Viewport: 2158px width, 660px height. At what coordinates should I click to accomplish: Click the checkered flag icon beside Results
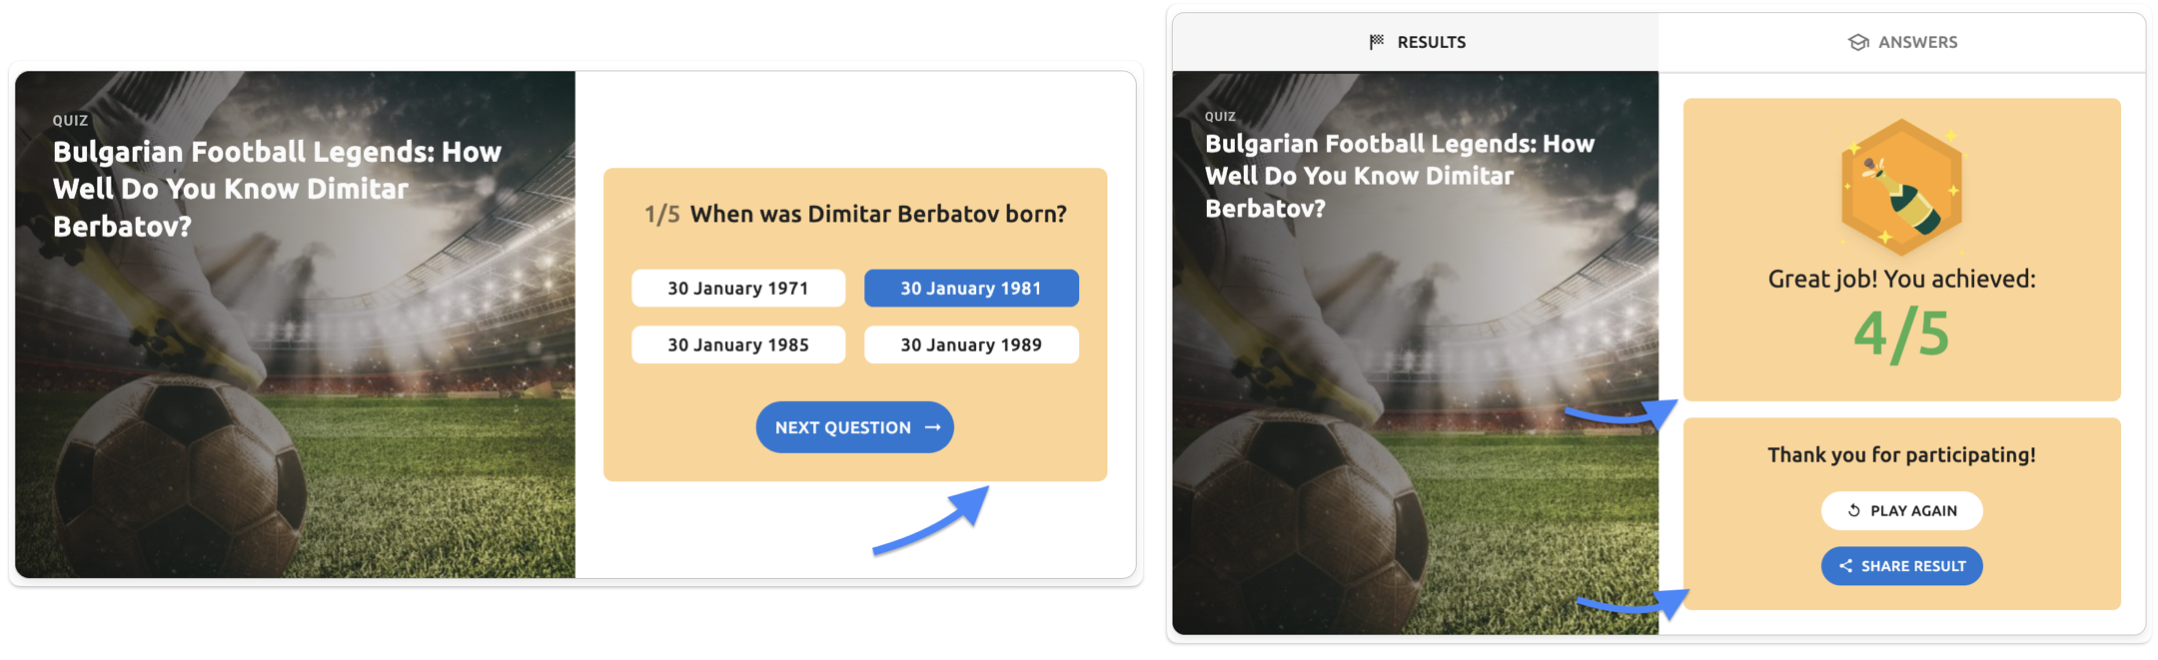tap(1377, 42)
